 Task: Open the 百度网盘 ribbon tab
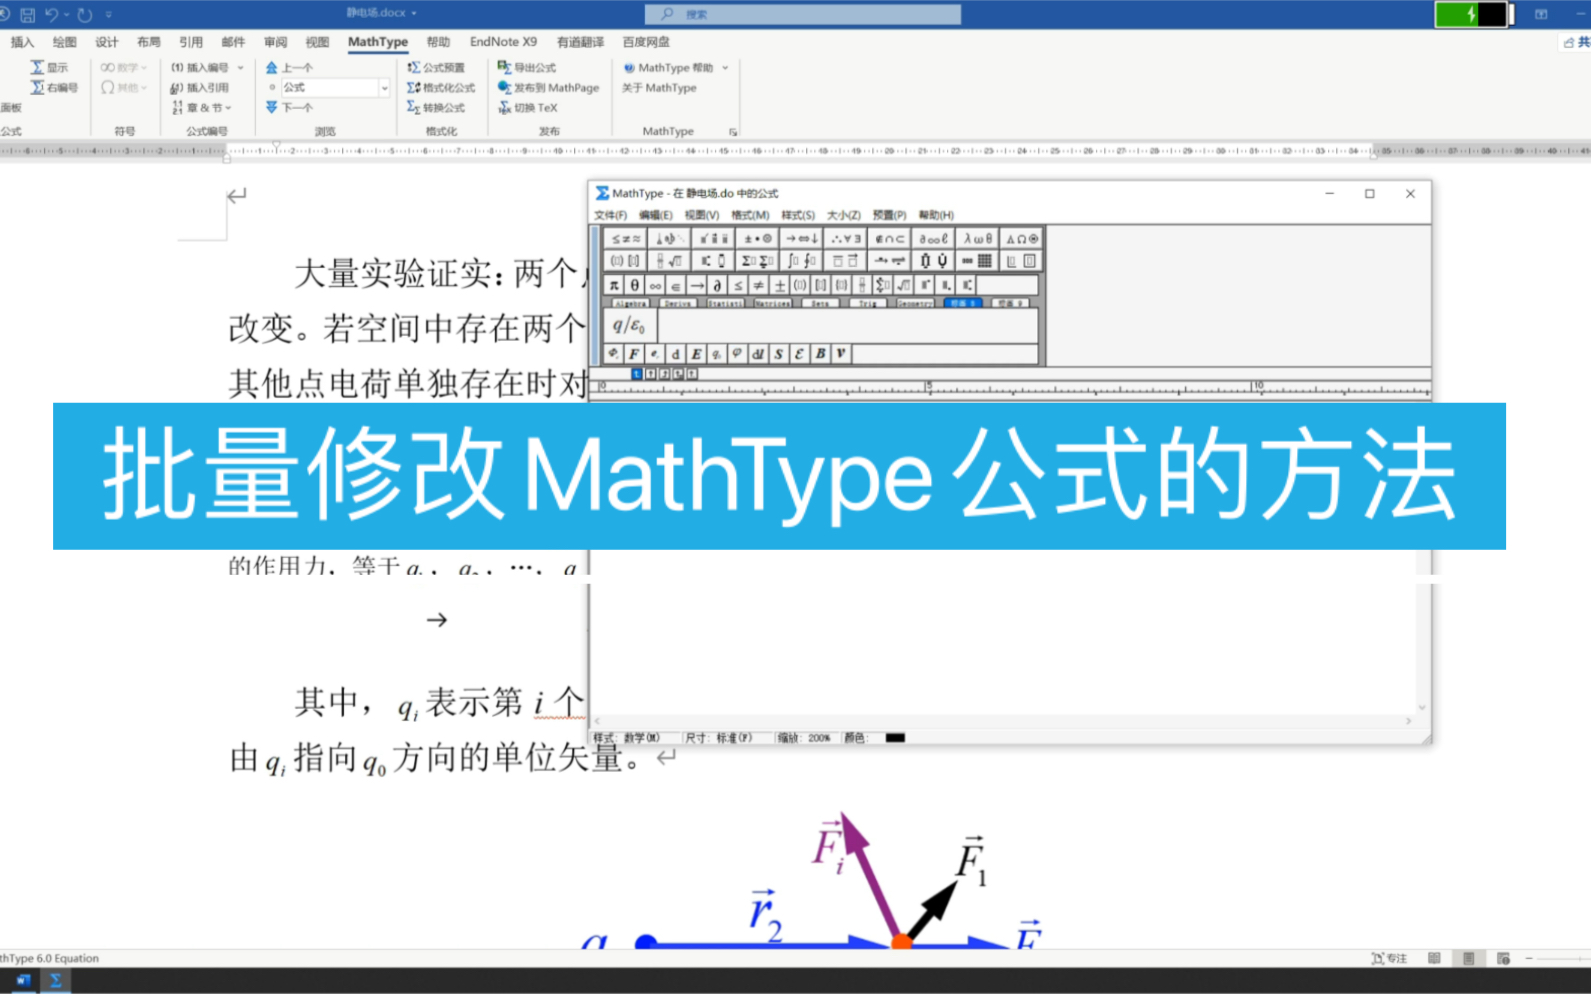coord(646,42)
